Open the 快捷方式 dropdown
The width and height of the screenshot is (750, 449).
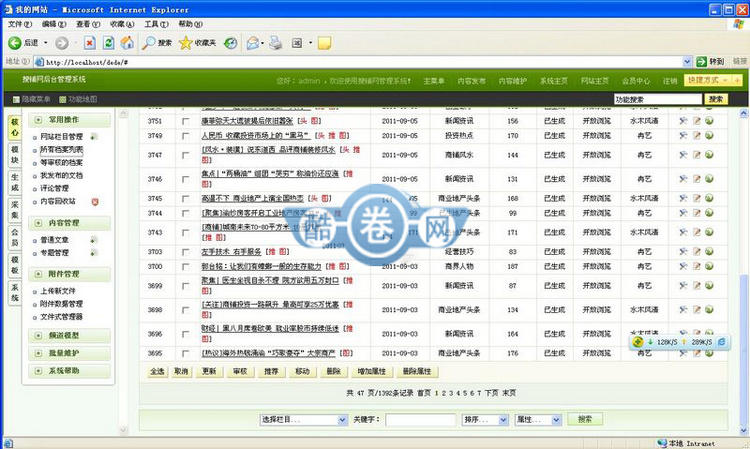[x=707, y=80]
